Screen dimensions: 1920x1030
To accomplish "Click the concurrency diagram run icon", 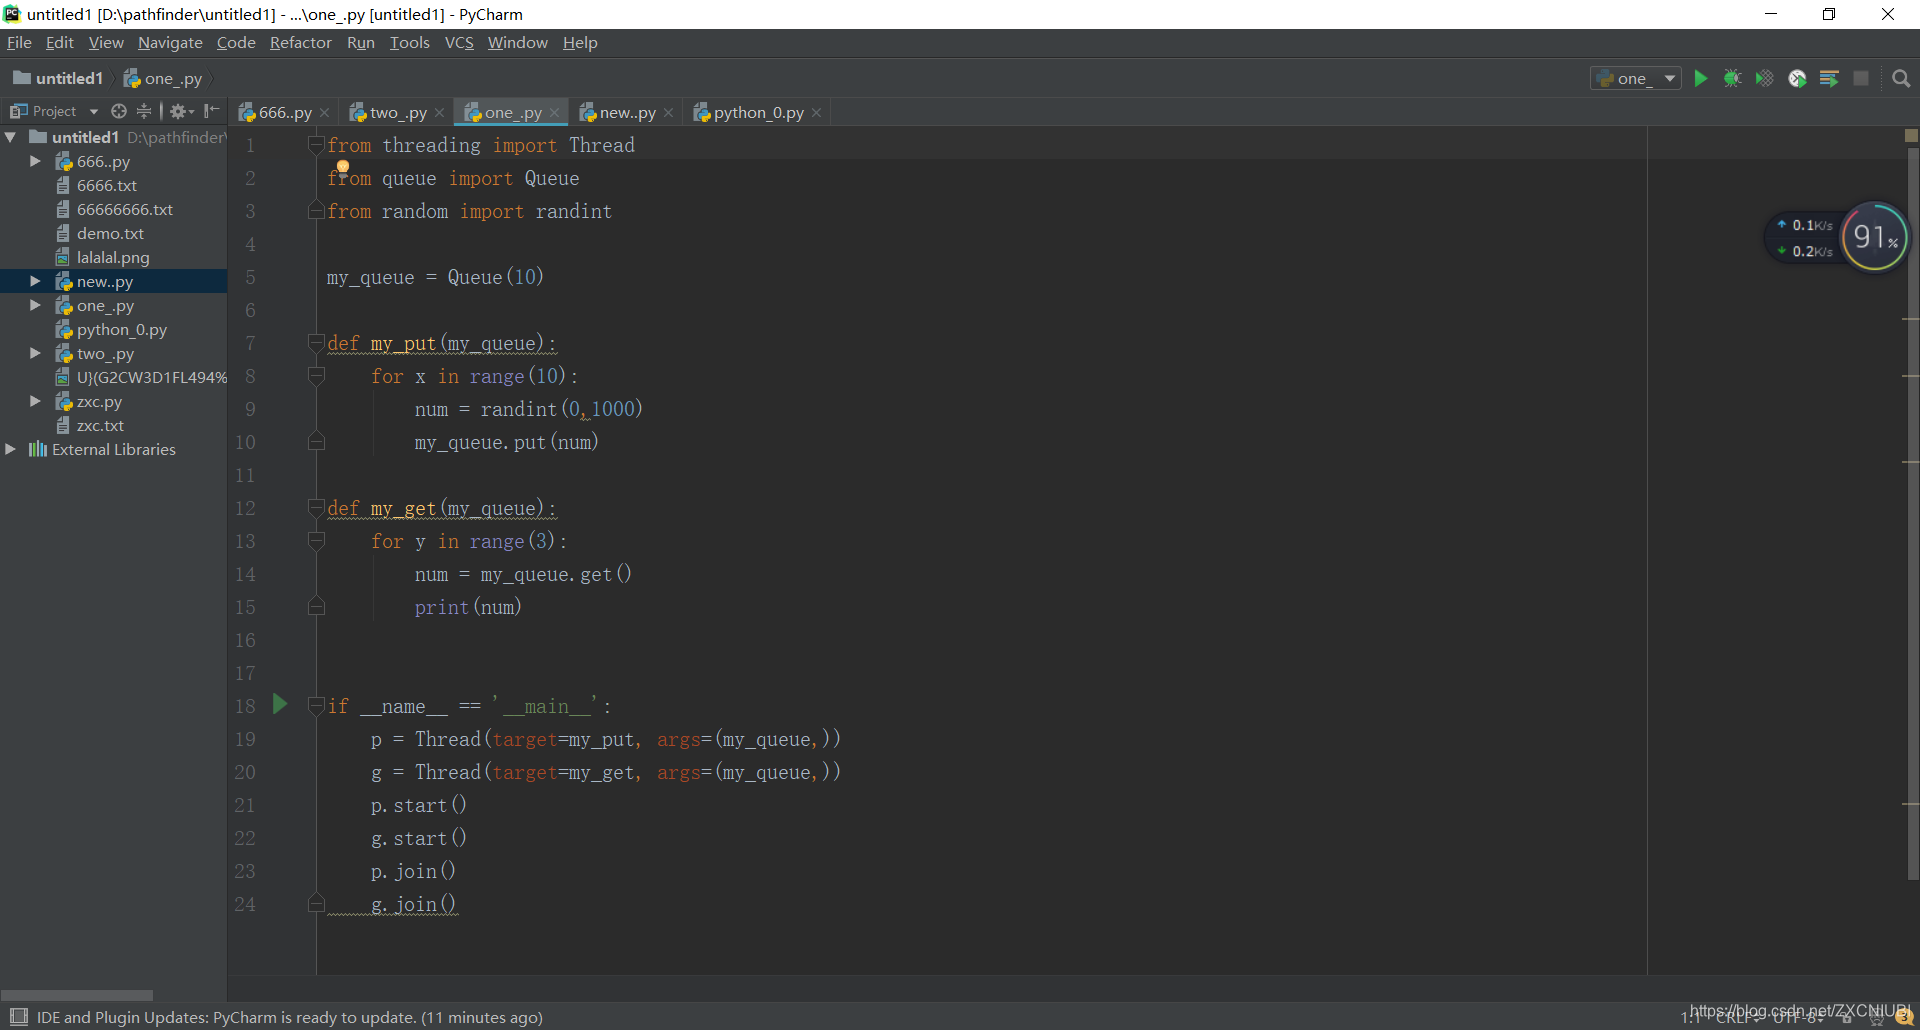I will click(1829, 78).
